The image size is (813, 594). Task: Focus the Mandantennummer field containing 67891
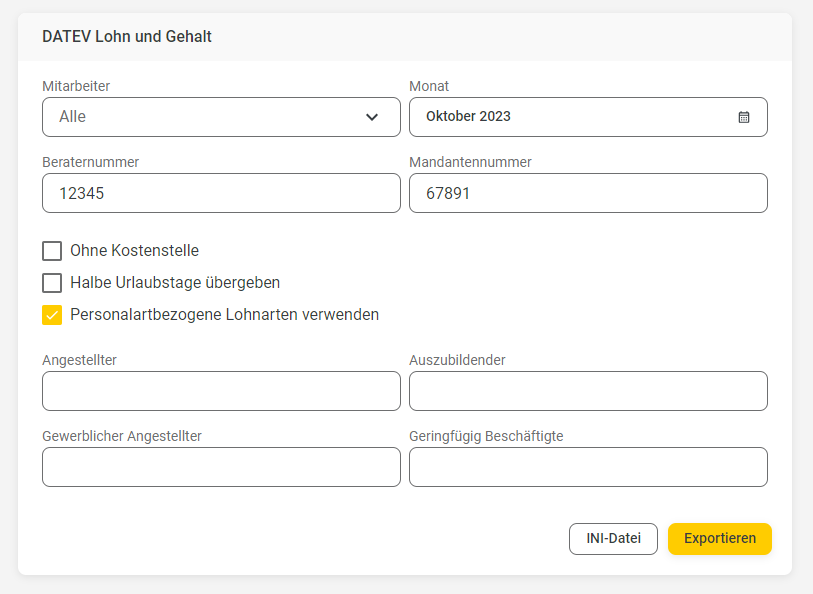[588, 193]
